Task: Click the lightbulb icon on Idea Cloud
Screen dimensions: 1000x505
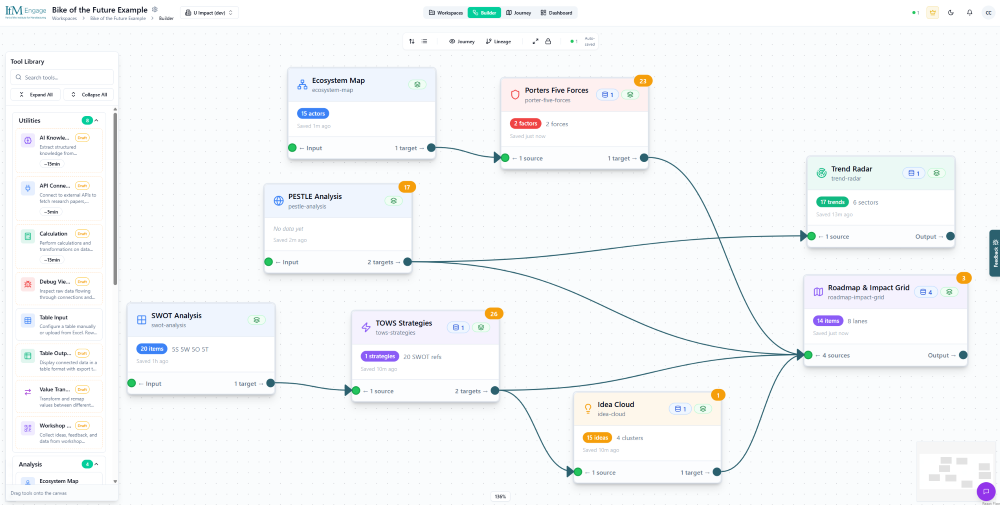Action: 588,408
